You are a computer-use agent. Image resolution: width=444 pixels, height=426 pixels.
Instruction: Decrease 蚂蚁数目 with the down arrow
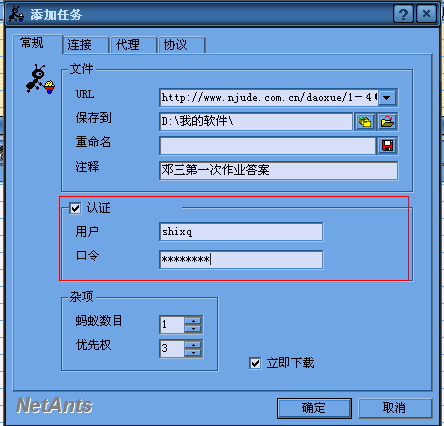point(193,329)
